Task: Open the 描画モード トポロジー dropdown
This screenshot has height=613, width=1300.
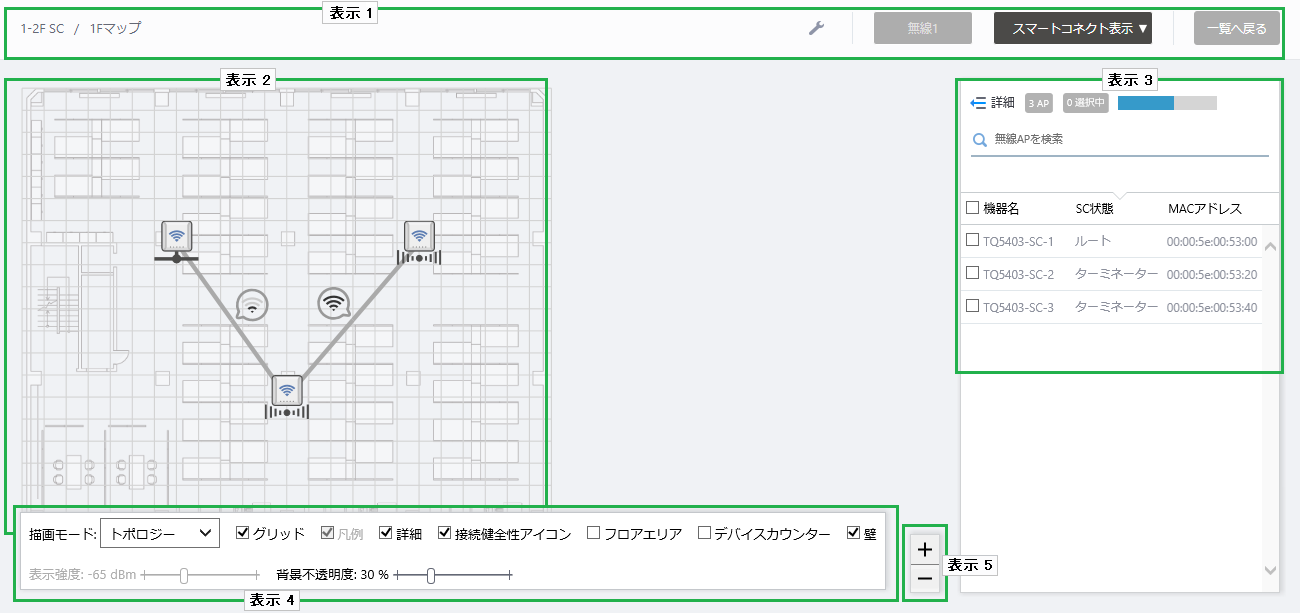Action: coord(160,534)
